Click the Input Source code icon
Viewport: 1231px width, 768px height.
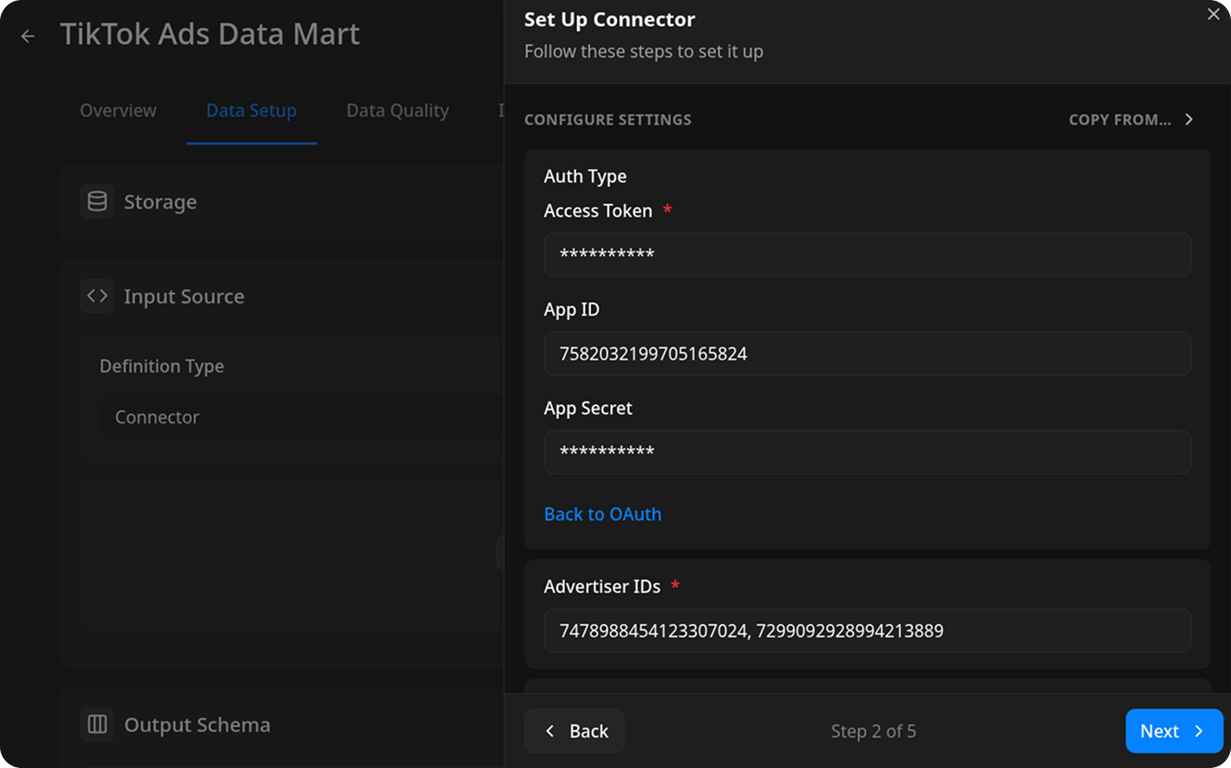[x=97, y=296]
